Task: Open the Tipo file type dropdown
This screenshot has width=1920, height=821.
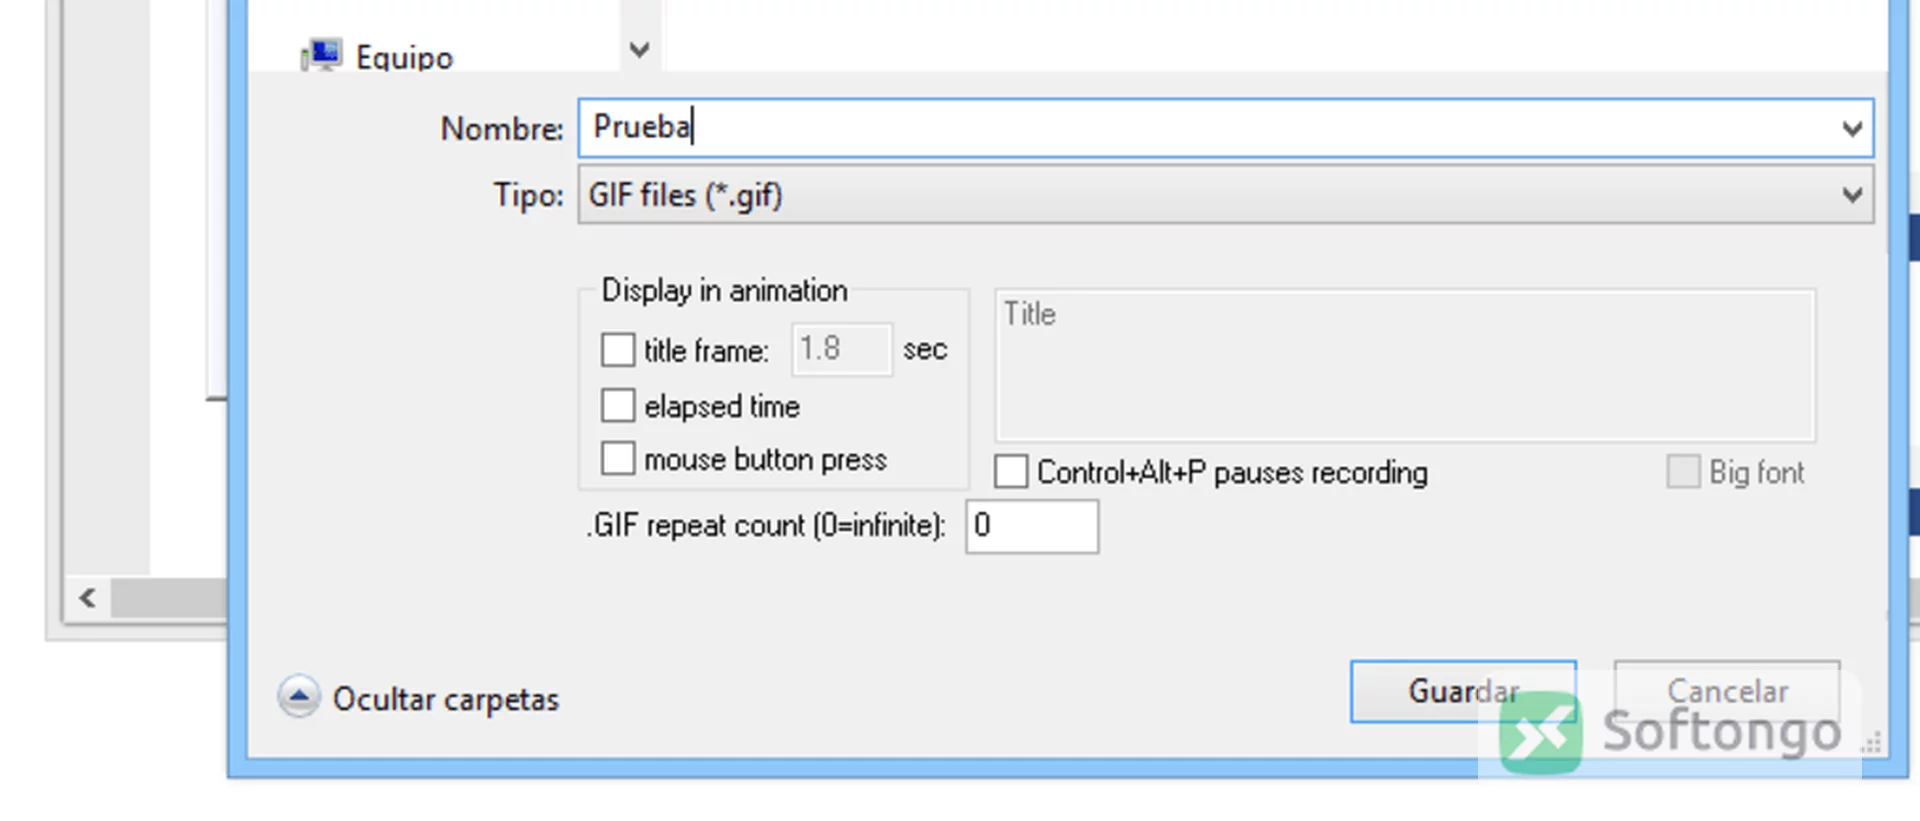Action: coord(1852,195)
